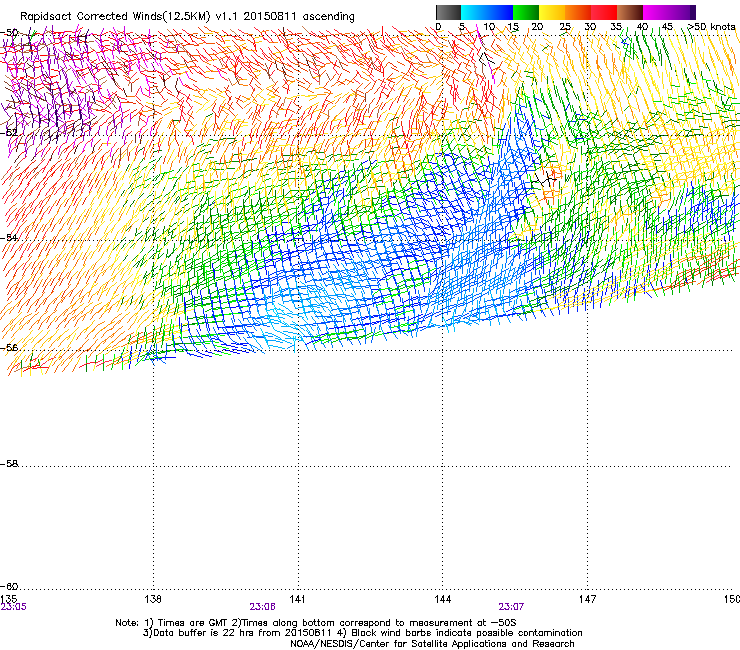Click the purple time stamp '23:05'
Viewport: 740px width, 650px height.
point(14,607)
